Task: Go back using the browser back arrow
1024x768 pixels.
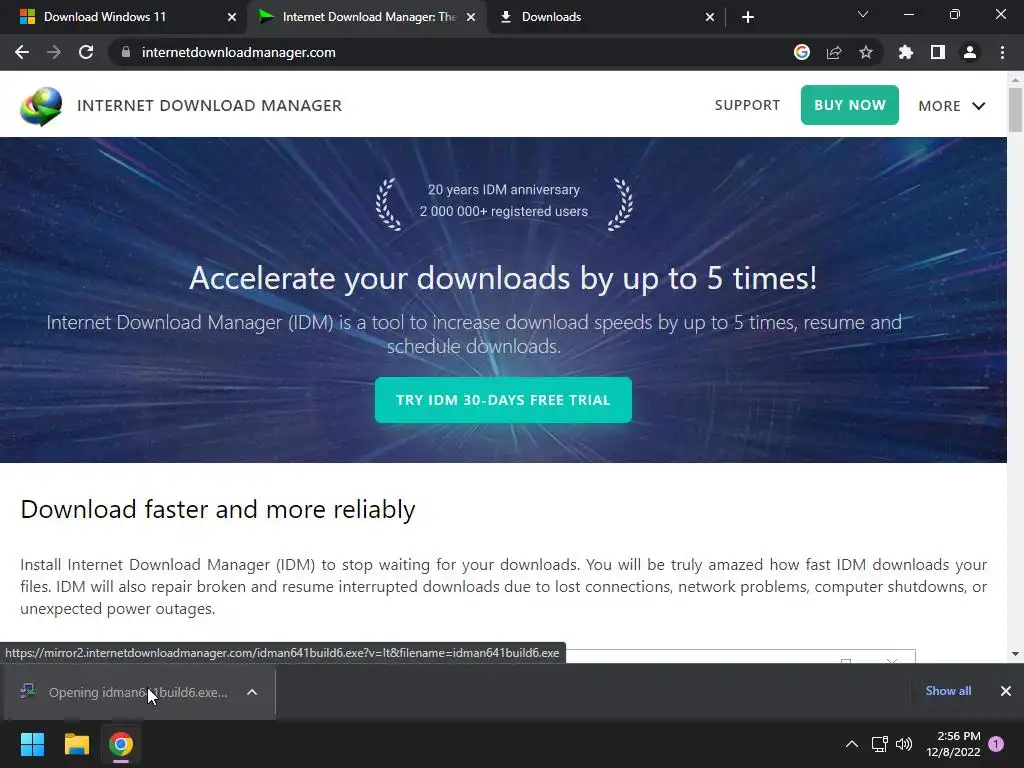Action: coord(22,52)
